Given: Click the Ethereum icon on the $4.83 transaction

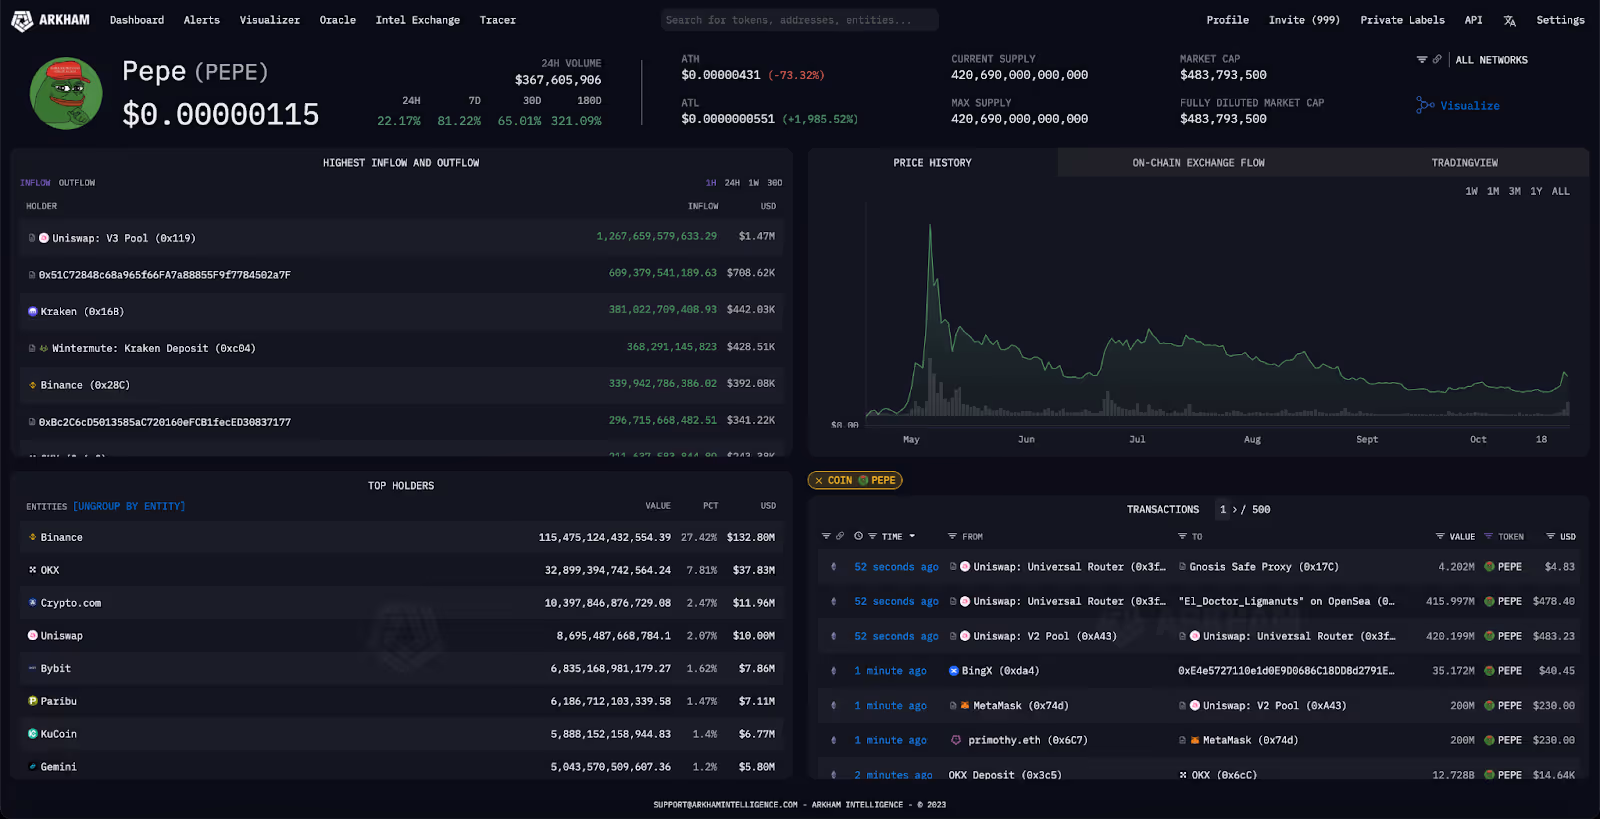Looking at the screenshot, I should coord(834,567).
